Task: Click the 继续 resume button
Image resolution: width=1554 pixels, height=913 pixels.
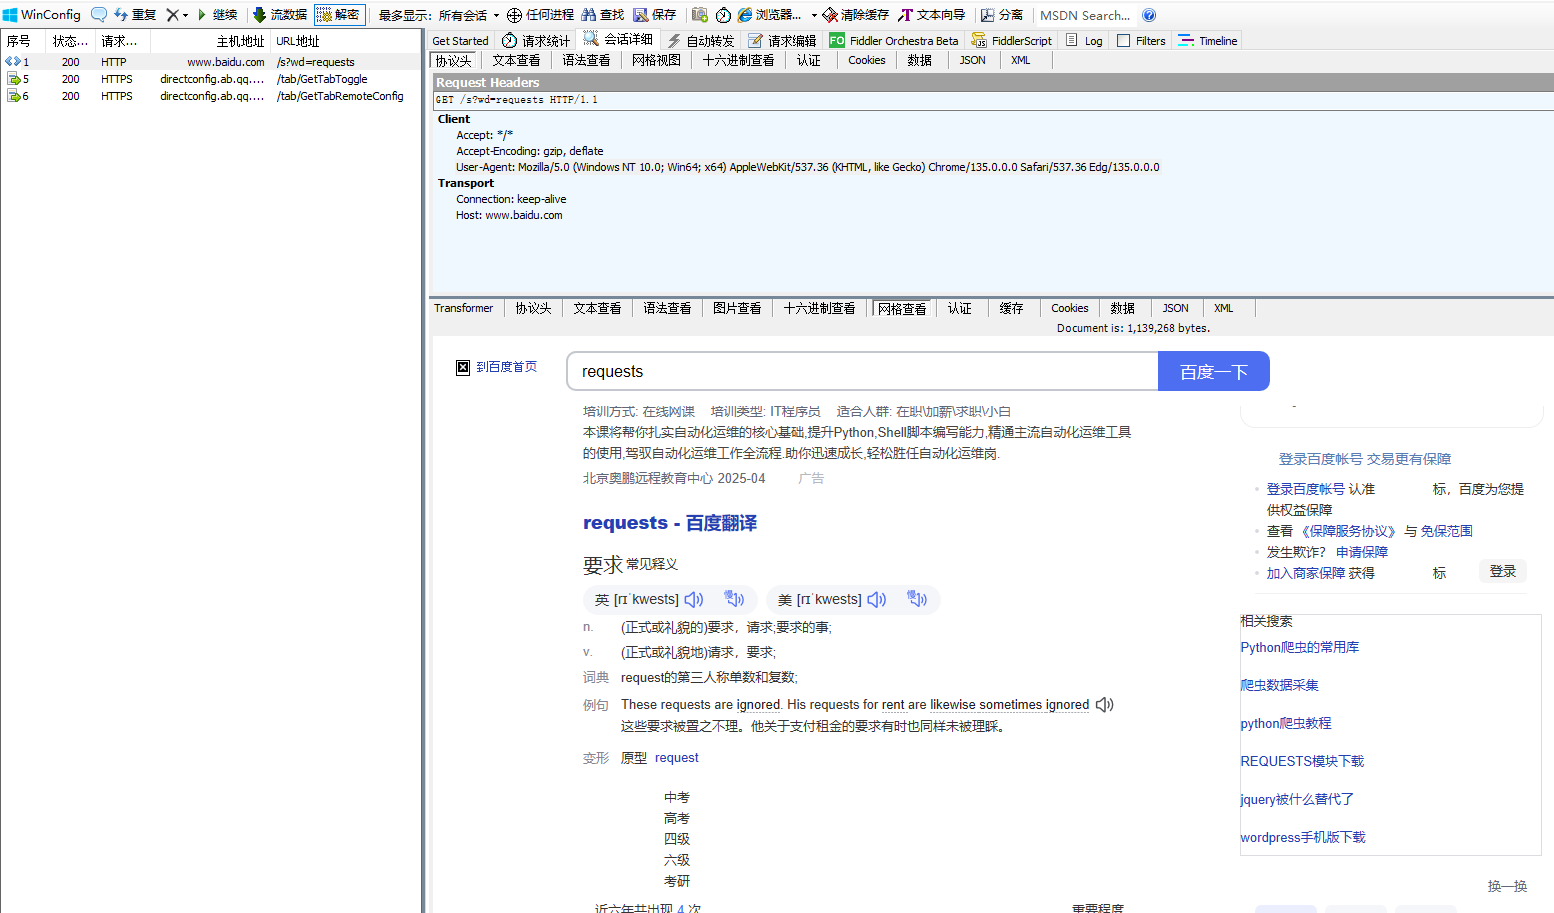Action: (x=217, y=15)
